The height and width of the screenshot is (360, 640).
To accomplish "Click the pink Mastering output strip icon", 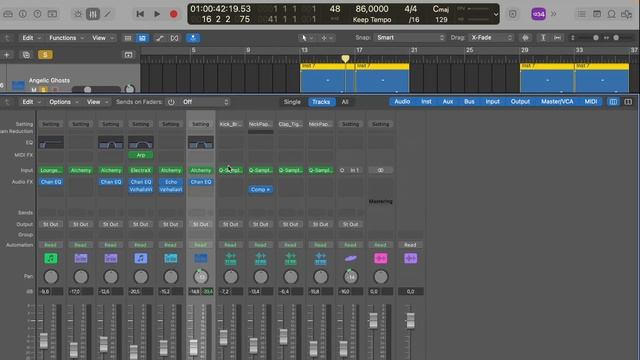I will 380,258.
